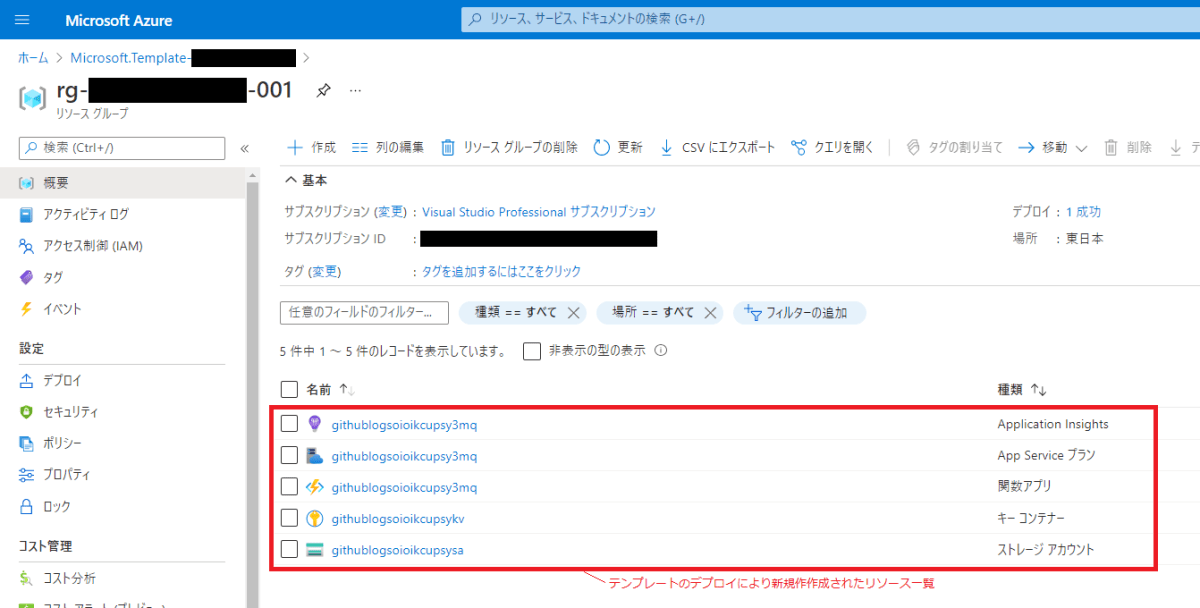Open the App Service プラン resource link
Image resolution: width=1200 pixels, height=608 pixels.
coord(404,456)
